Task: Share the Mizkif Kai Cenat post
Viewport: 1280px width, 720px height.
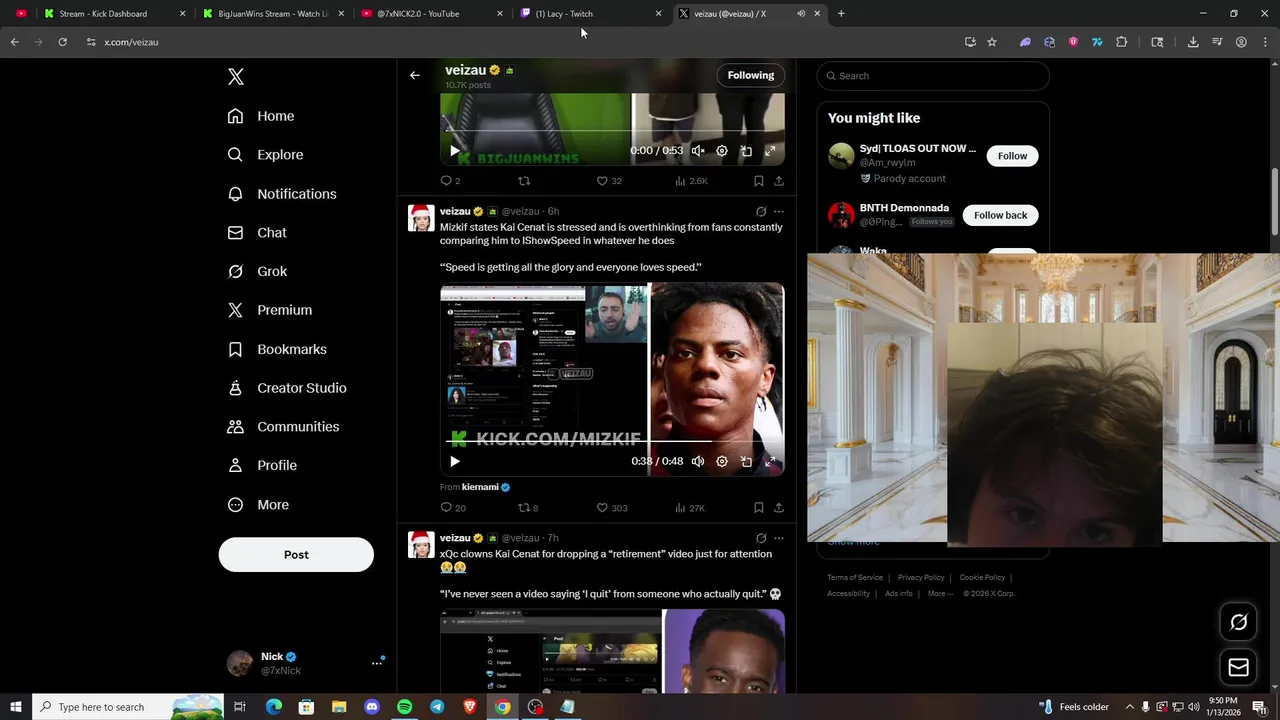Action: pyautogui.click(x=778, y=508)
